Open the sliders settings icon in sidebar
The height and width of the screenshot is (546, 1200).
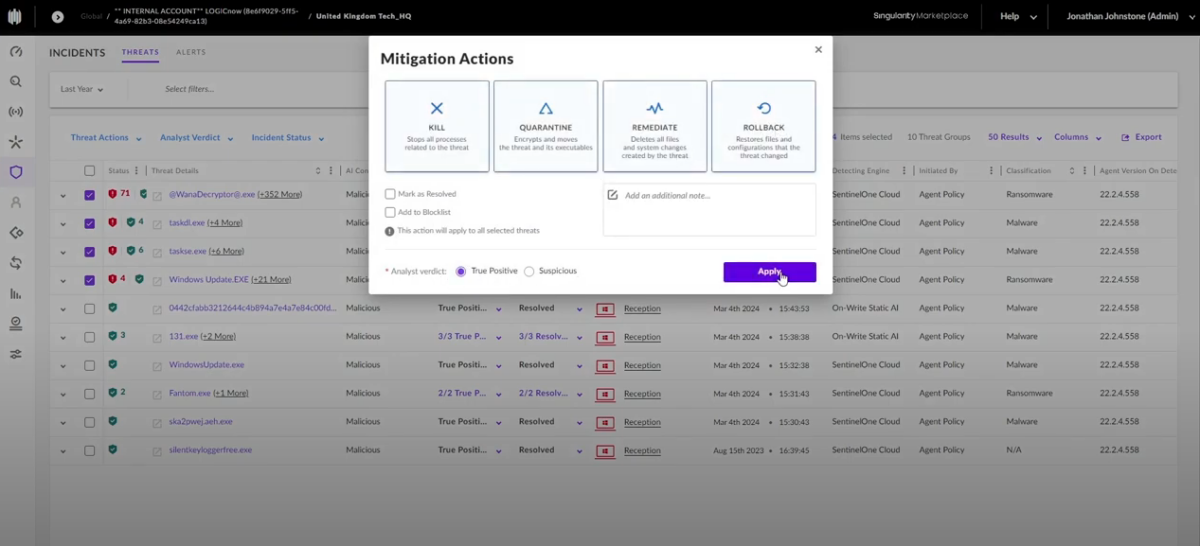point(15,354)
